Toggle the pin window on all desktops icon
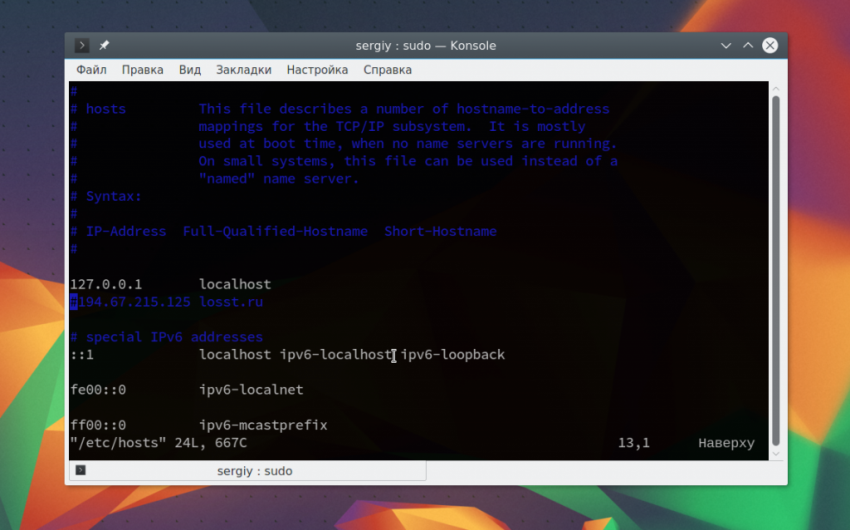850x530 pixels. point(104,46)
